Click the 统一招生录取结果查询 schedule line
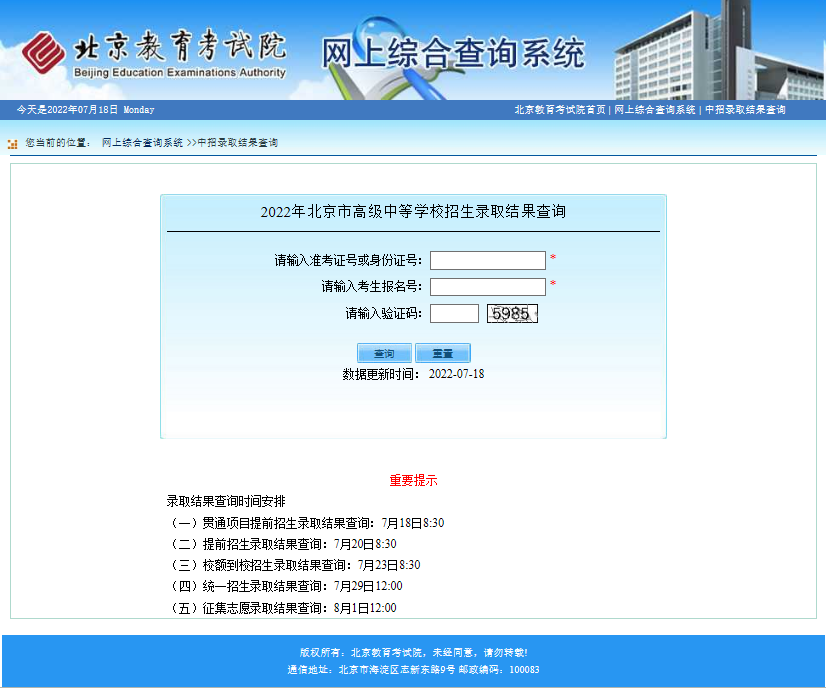 coord(286,586)
